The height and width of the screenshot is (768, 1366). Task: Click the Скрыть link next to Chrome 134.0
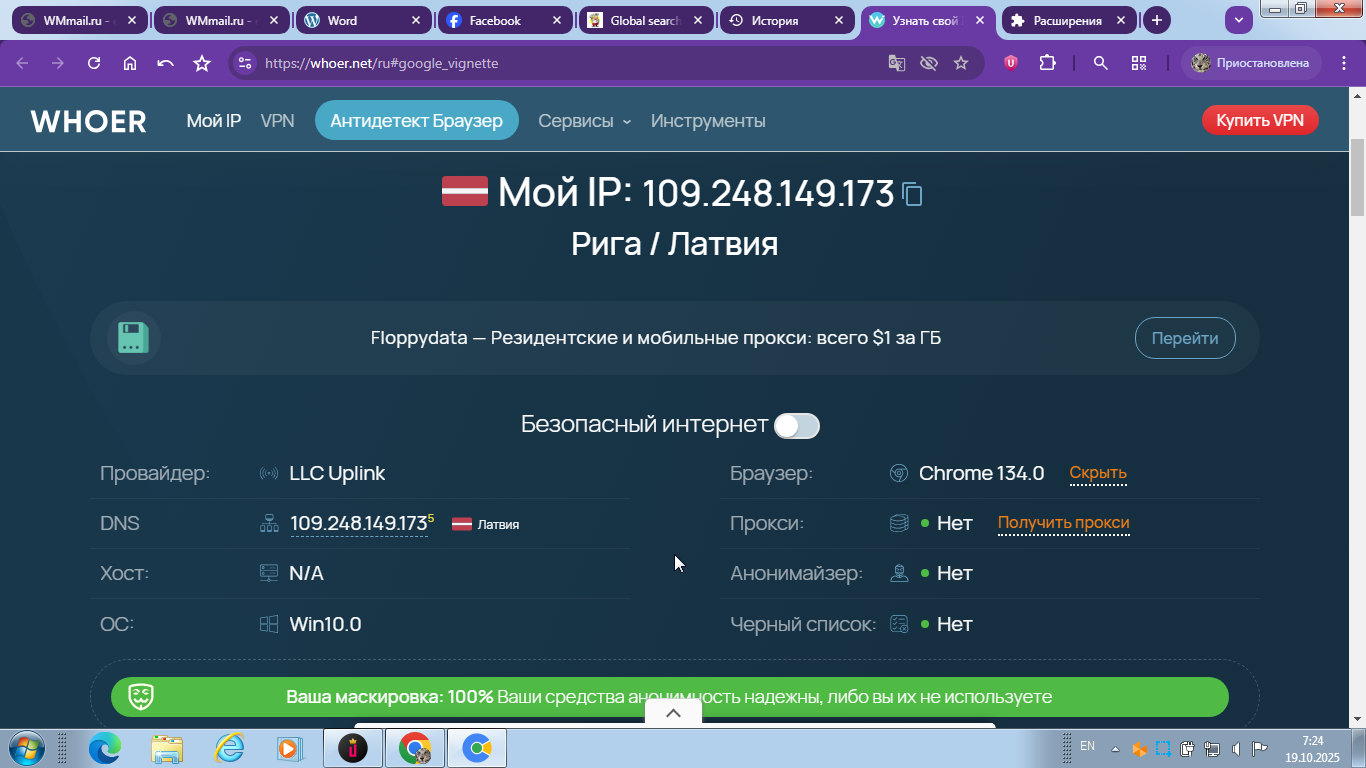1098,473
